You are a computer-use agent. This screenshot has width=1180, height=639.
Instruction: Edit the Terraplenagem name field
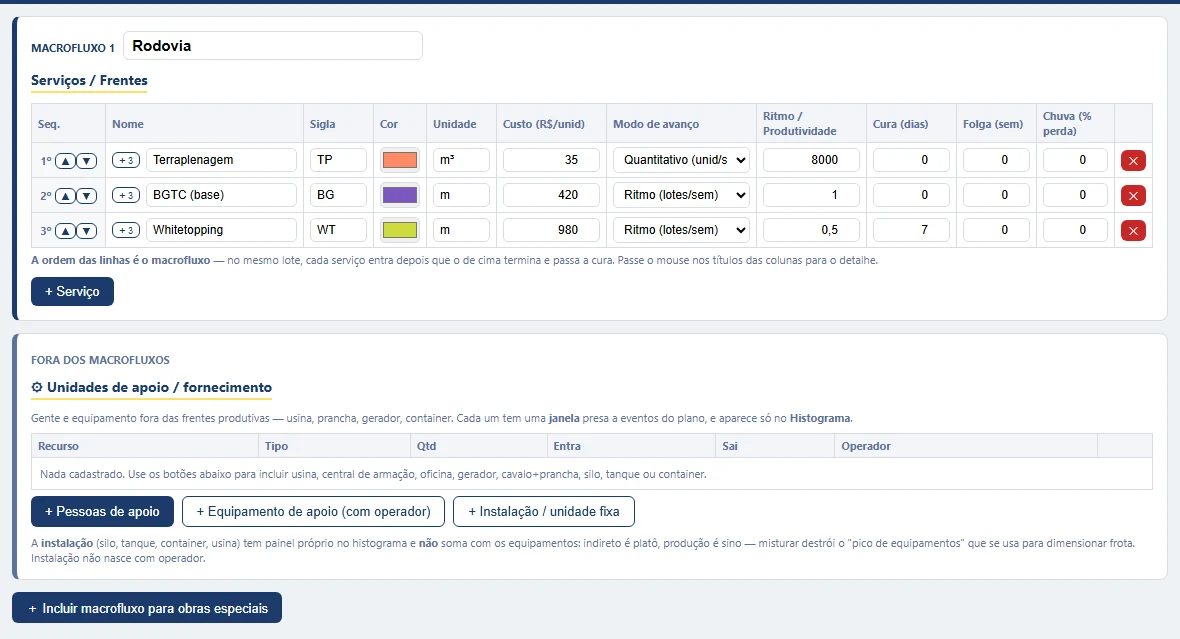tap(221, 160)
